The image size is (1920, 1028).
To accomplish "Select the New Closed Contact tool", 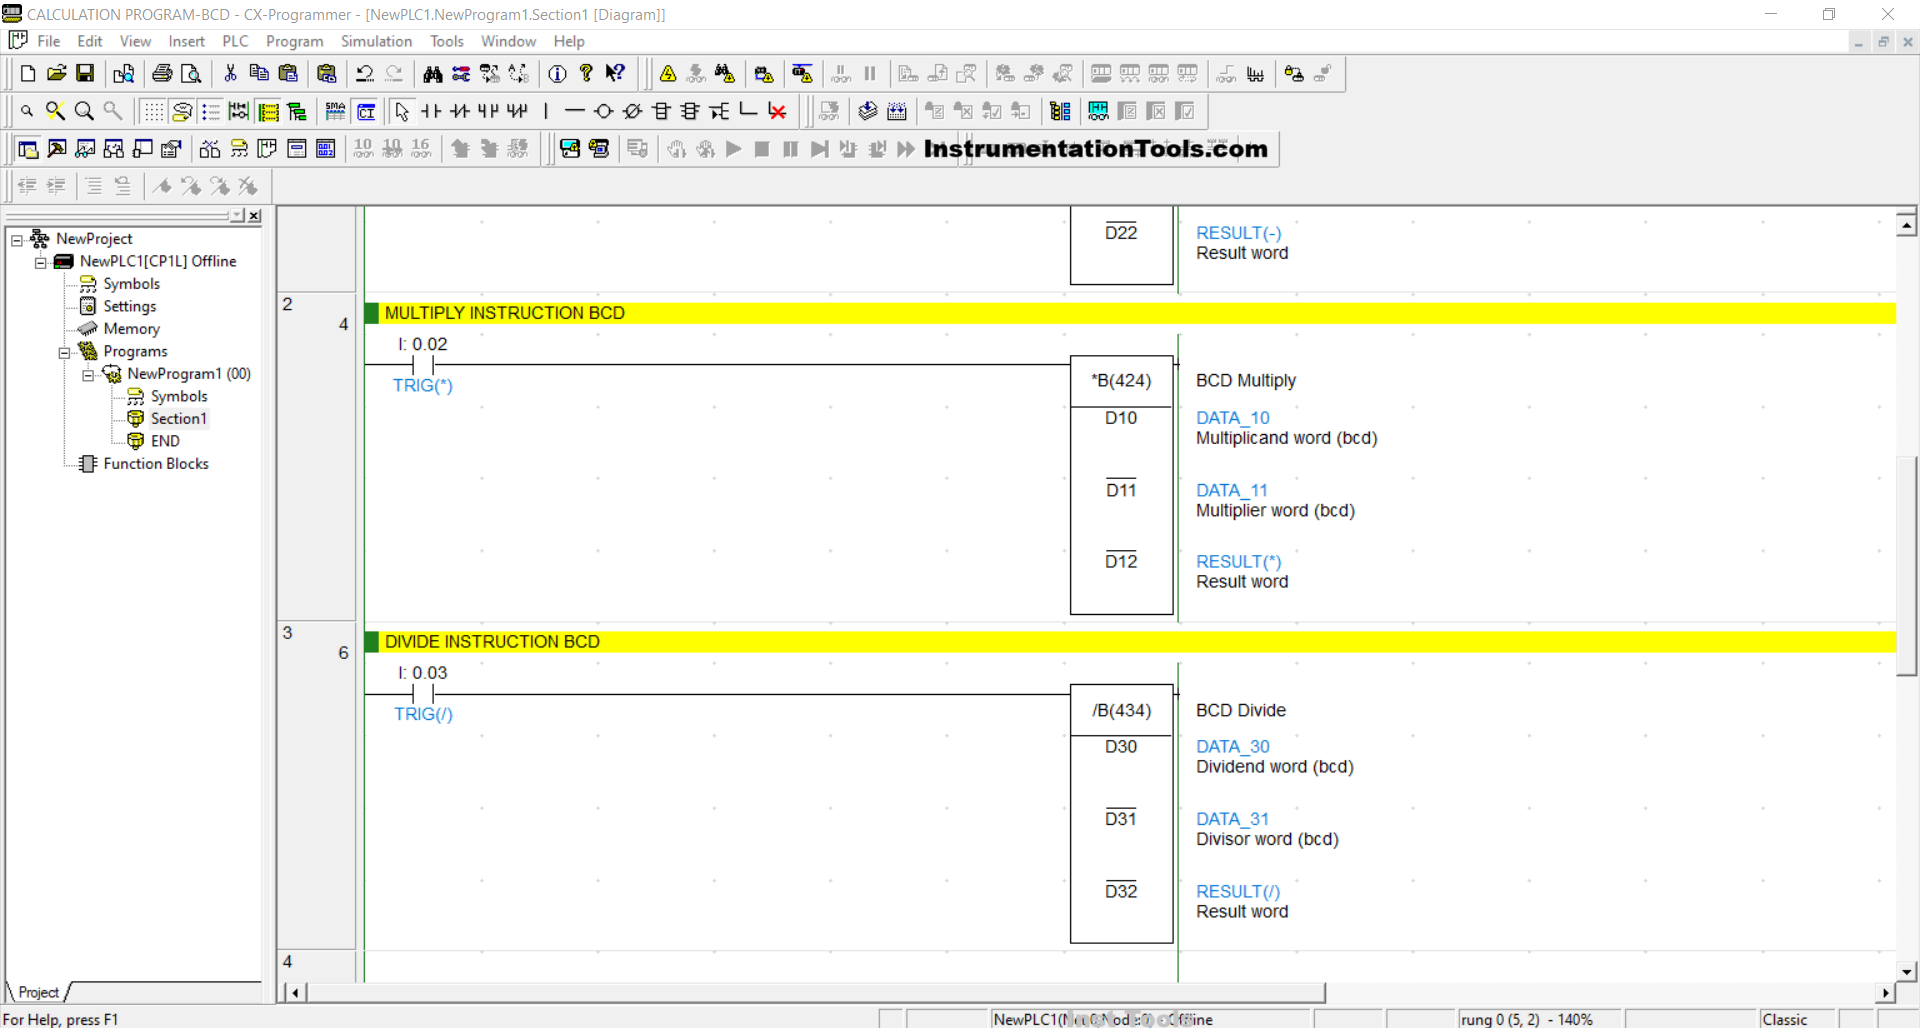I will click(460, 112).
